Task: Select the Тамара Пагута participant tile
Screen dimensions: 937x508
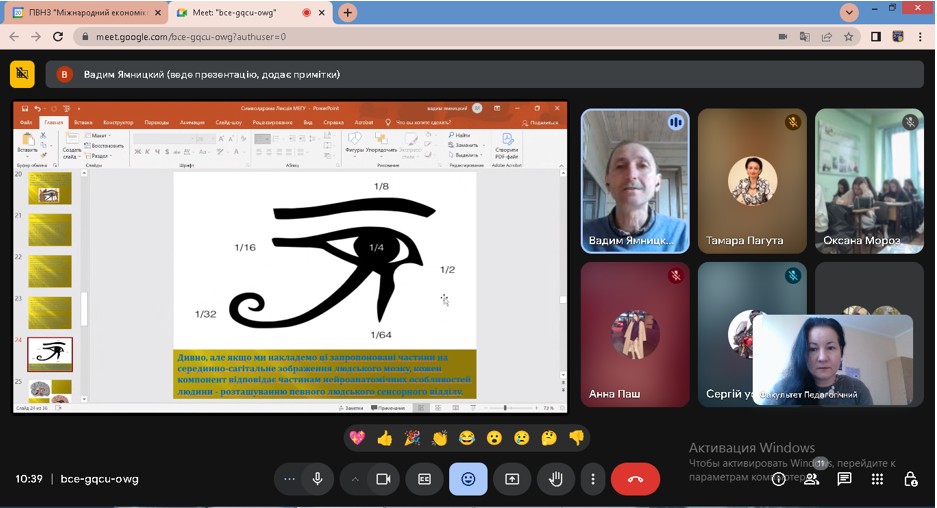Action: (x=752, y=181)
